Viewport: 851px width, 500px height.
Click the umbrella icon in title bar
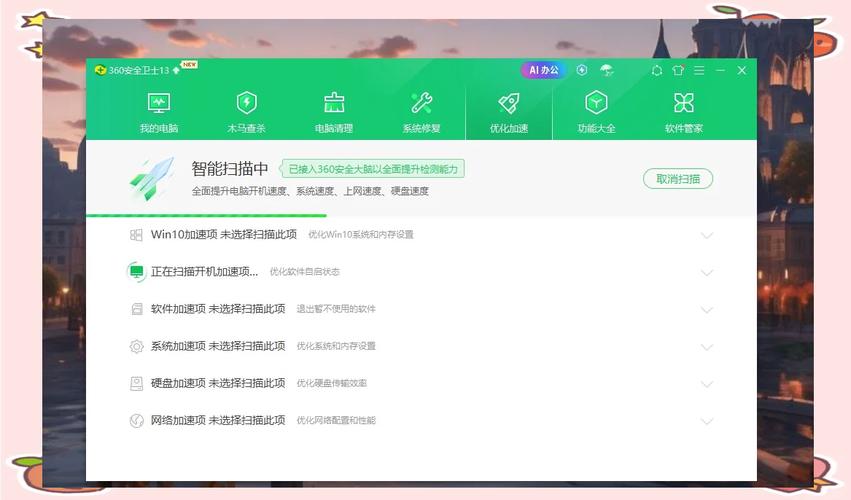606,70
